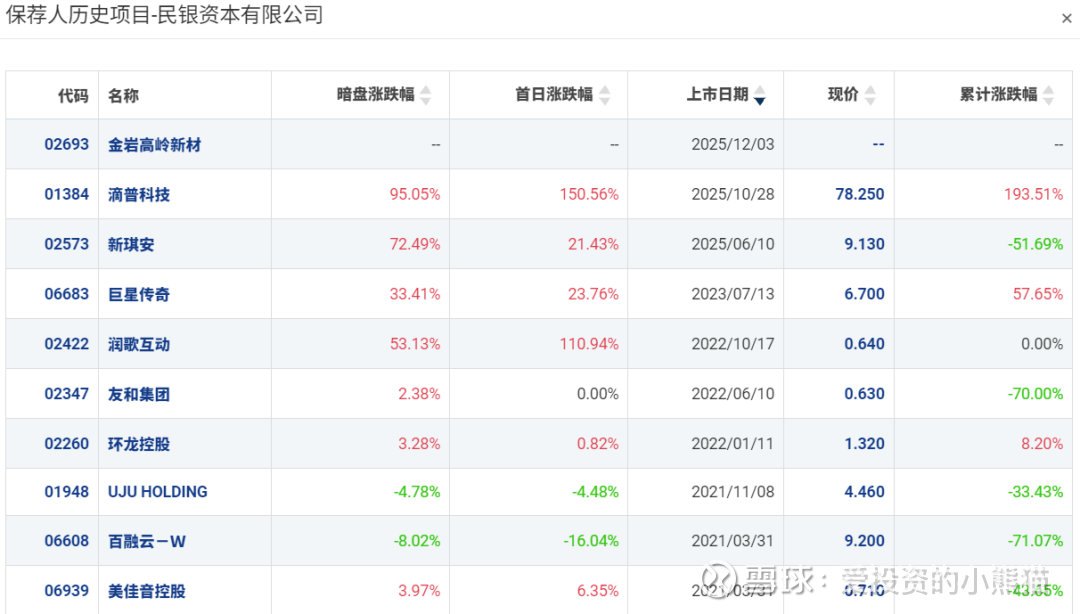
Task: Sort by 首日涨跌幅 column arrows
Action: [x=605, y=95]
